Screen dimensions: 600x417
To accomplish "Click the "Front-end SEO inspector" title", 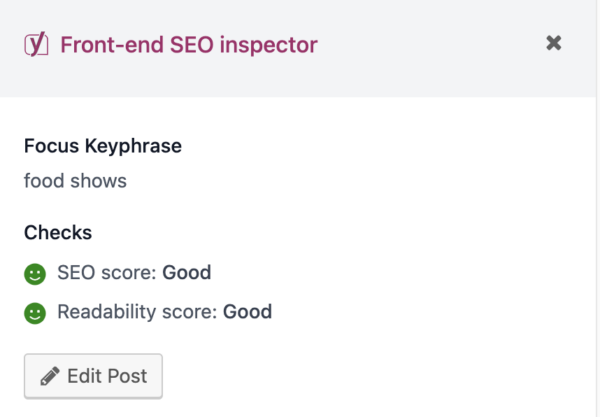I will click(x=188, y=44).
